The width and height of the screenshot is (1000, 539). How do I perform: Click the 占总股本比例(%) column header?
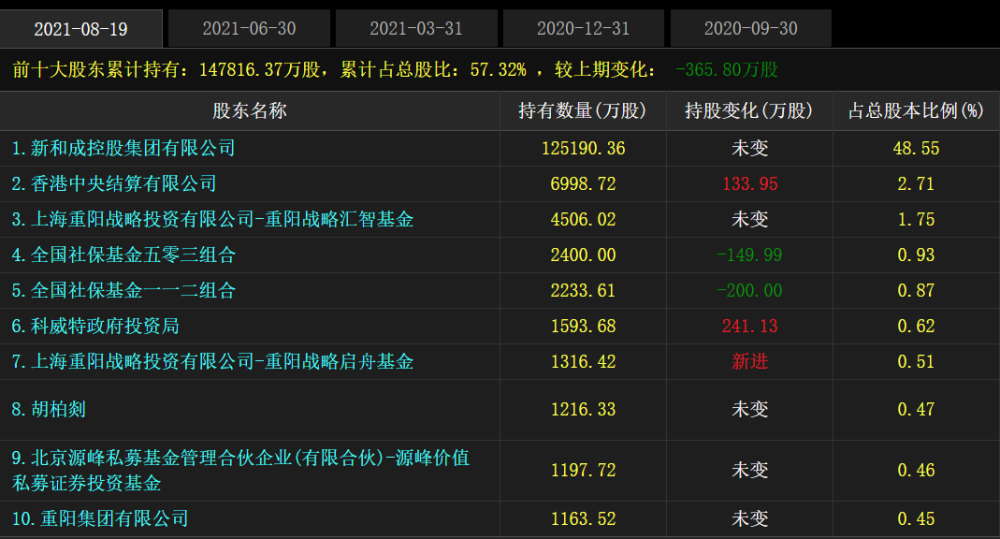coord(916,111)
